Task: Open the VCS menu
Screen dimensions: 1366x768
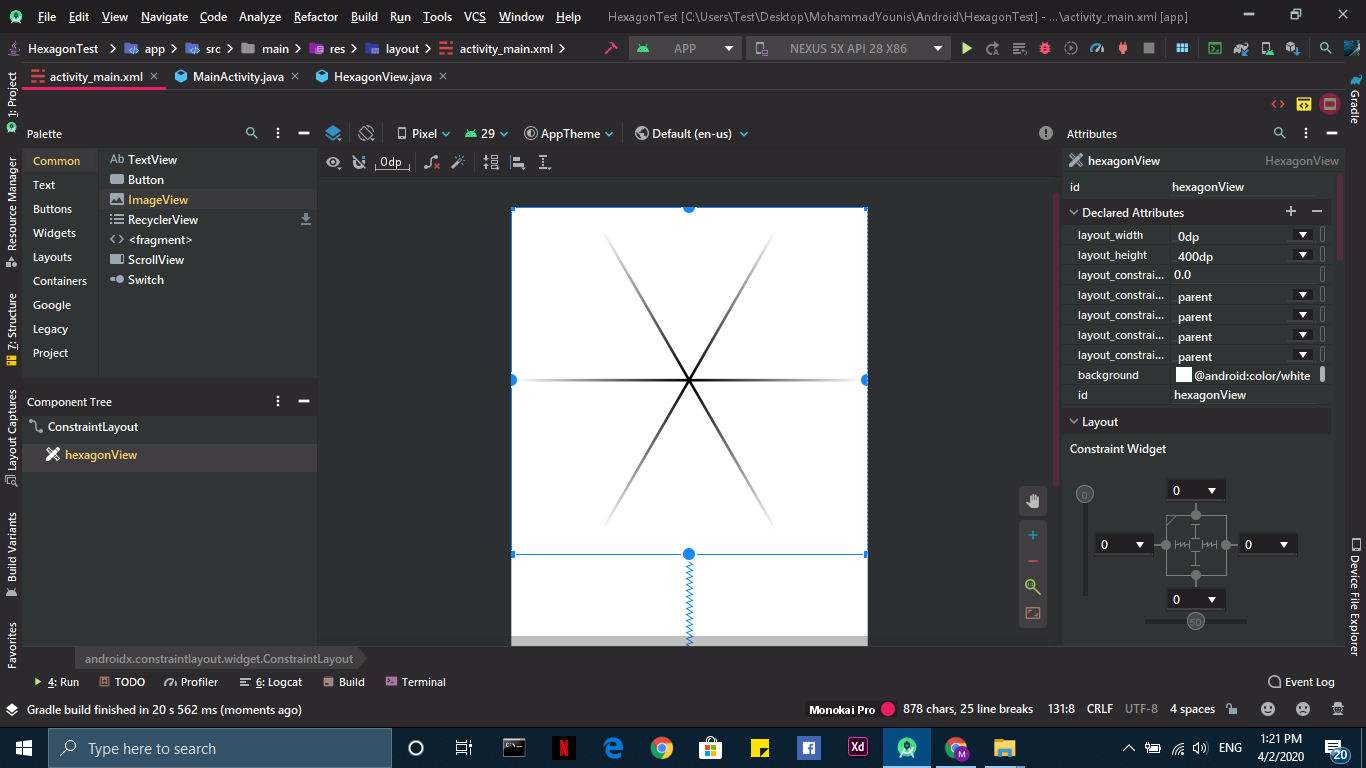Action: (x=474, y=17)
